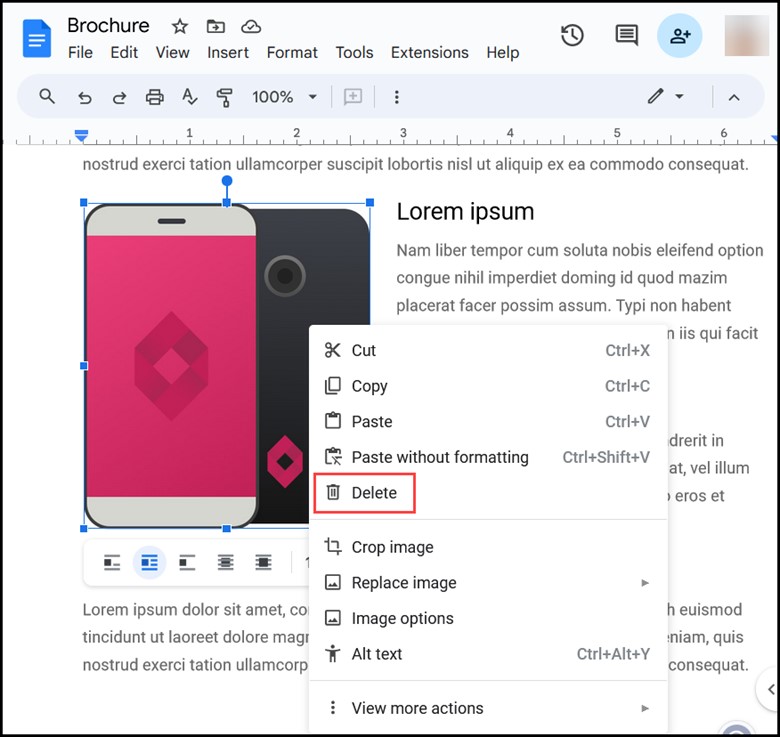Screen dimensions: 780x737
Task: Run spelling and grammar check
Action: (189, 96)
